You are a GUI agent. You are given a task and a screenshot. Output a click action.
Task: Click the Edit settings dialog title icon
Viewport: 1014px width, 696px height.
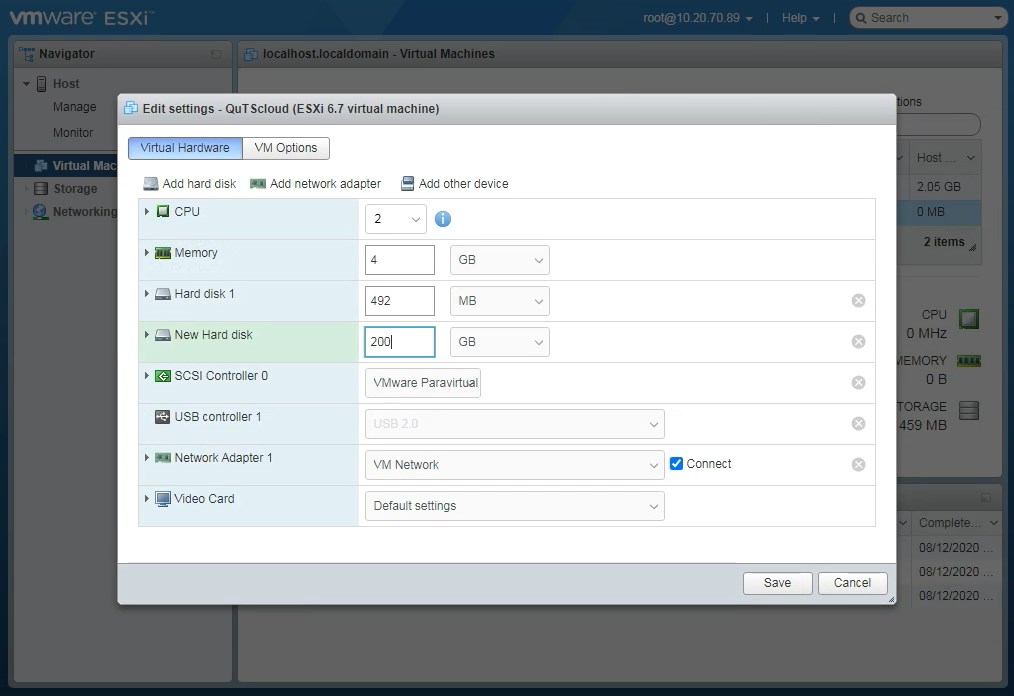131,108
